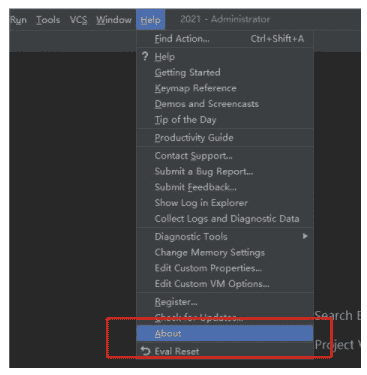Select Edit Custom VM Options
Viewport: 367px width, 375px height.
coord(225,284)
